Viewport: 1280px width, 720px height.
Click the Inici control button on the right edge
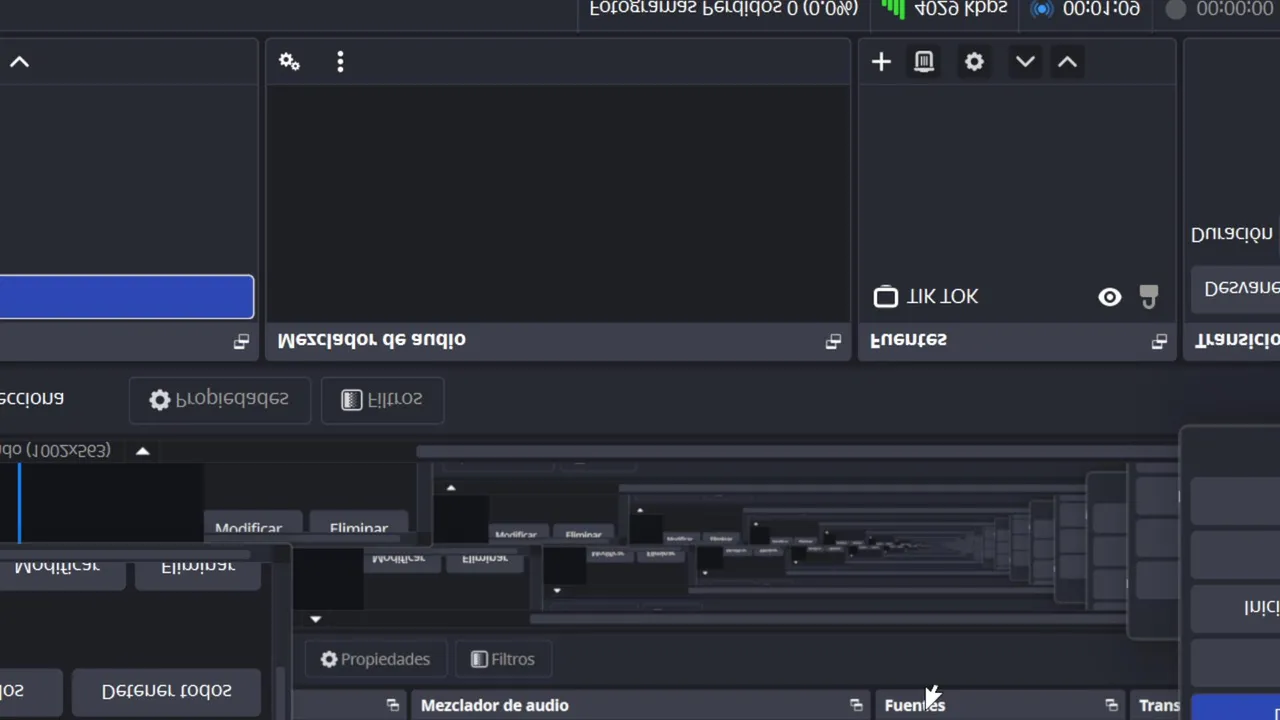(x=1236, y=607)
